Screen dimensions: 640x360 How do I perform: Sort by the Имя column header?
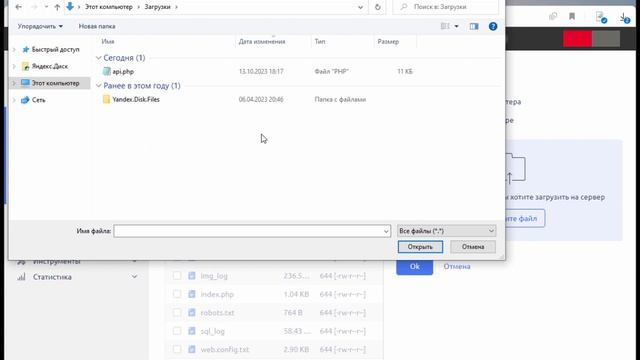pos(108,41)
